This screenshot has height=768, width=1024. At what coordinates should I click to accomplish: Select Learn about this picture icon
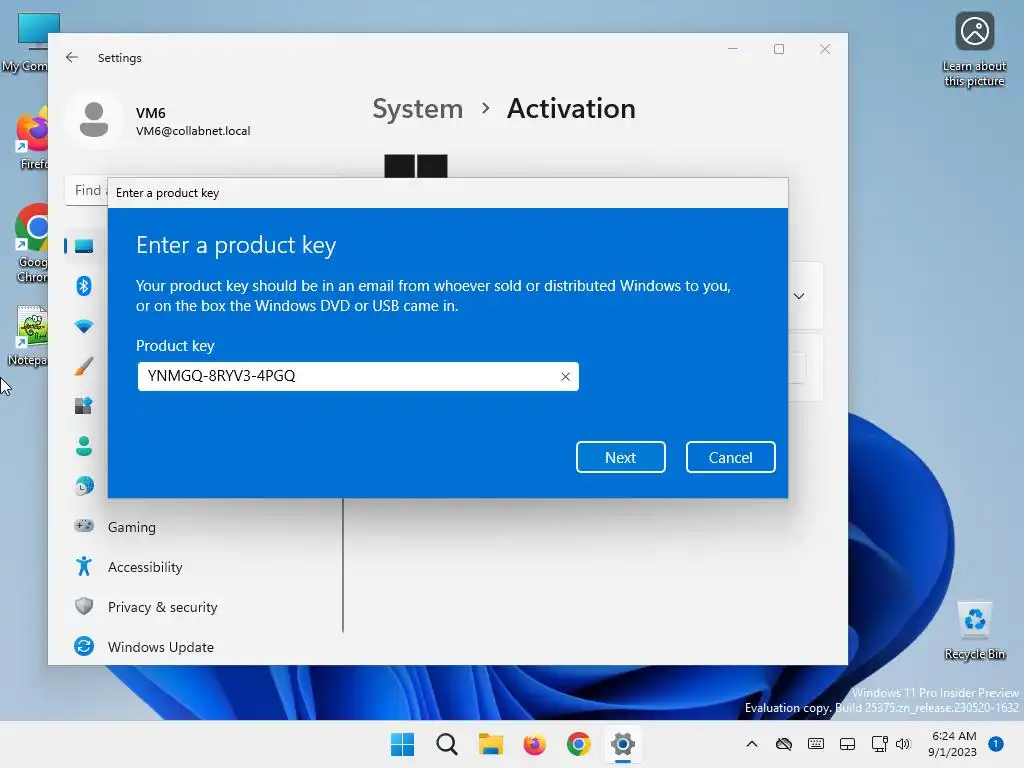point(974,50)
